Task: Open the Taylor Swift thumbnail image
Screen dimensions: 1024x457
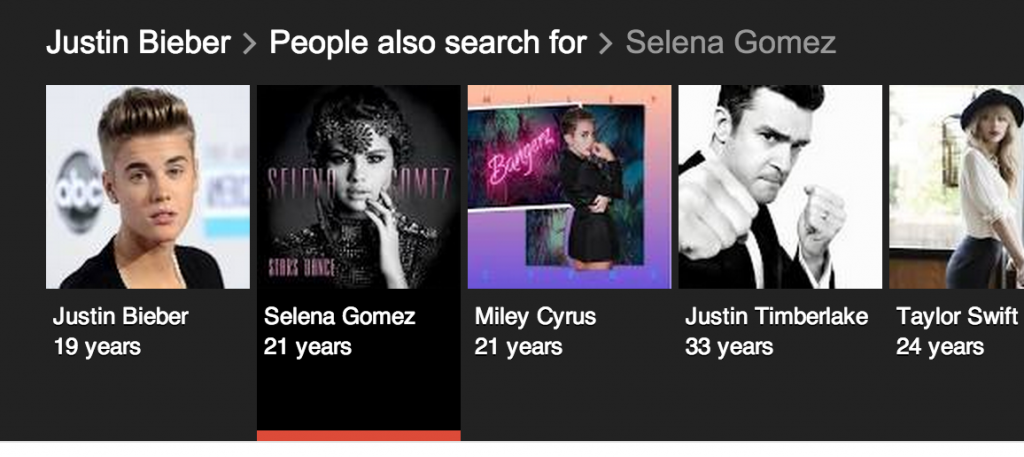Action: click(957, 187)
